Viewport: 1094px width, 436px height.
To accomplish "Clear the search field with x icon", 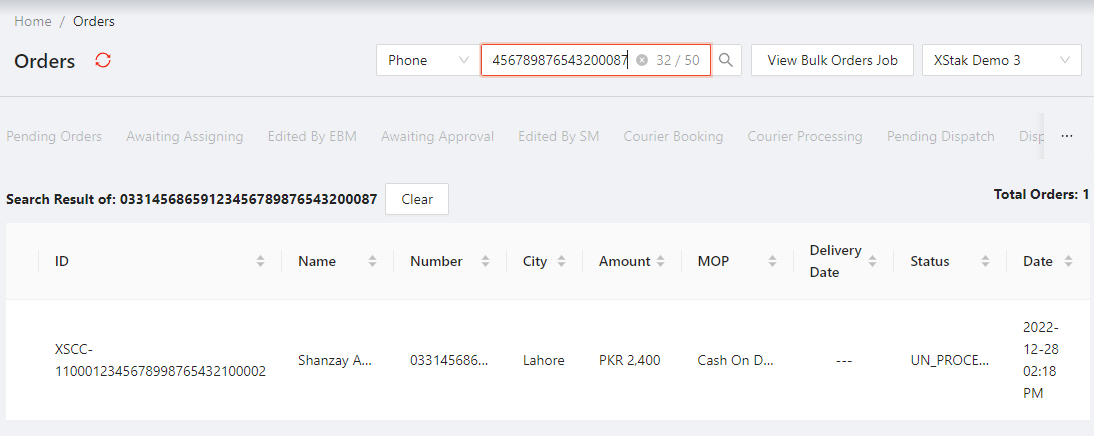I will click(x=642, y=60).
